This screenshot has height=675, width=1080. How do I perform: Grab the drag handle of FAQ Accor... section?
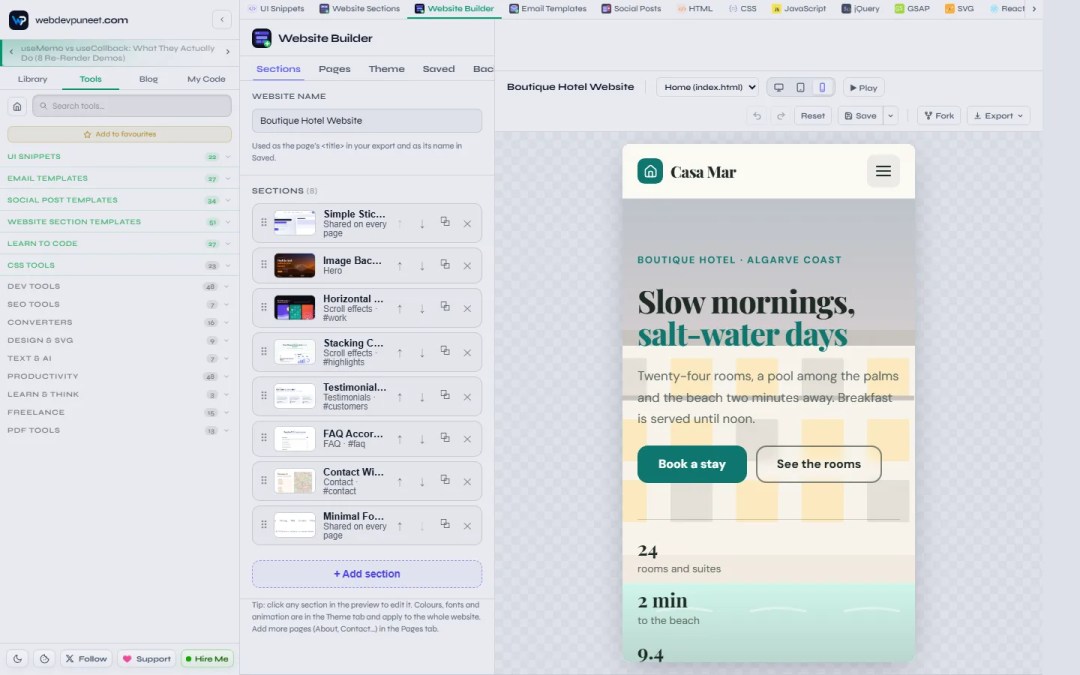(264, 437)
